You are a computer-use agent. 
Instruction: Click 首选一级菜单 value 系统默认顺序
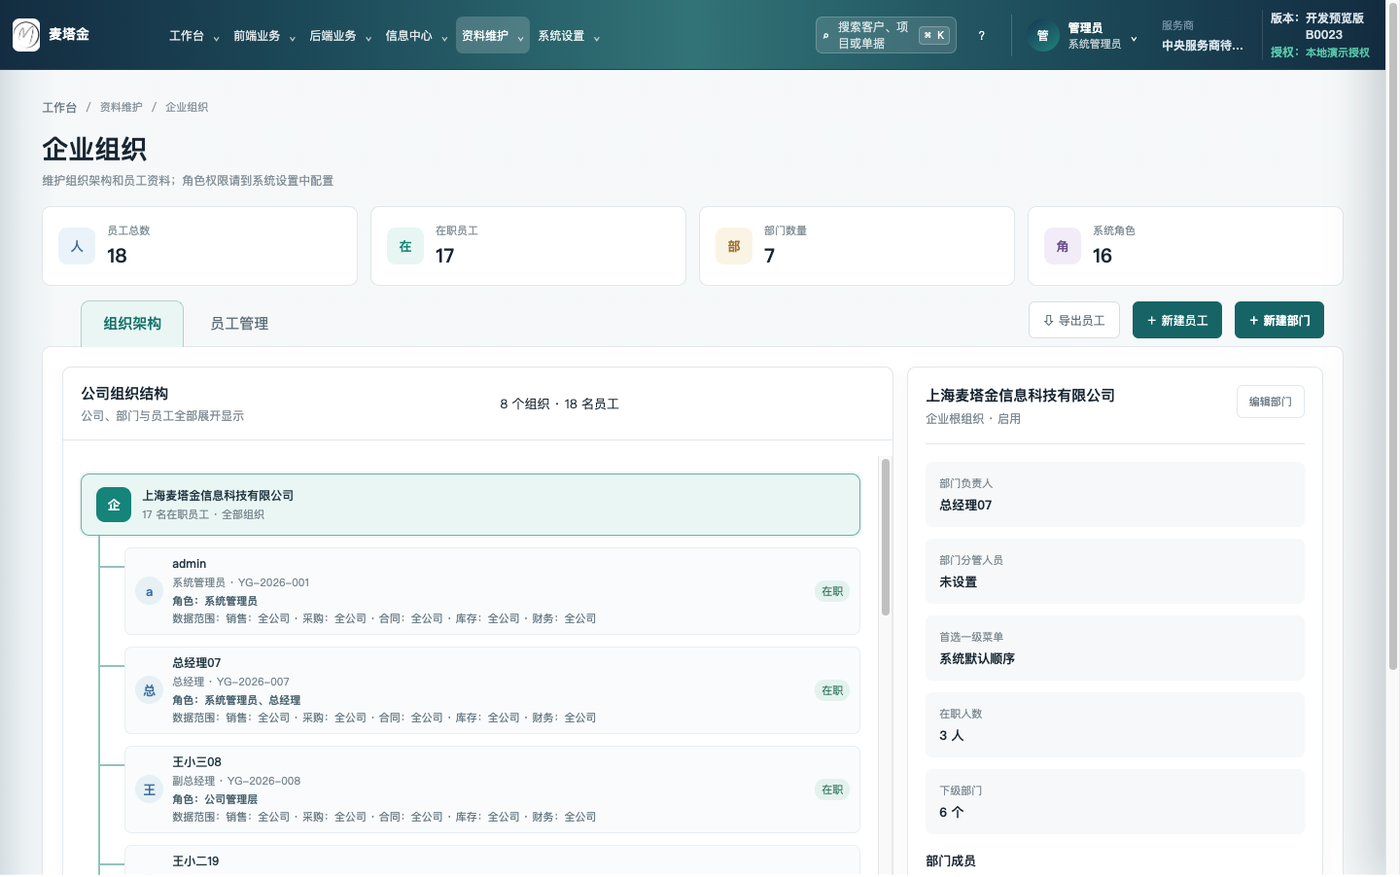[x=977, y=659]
